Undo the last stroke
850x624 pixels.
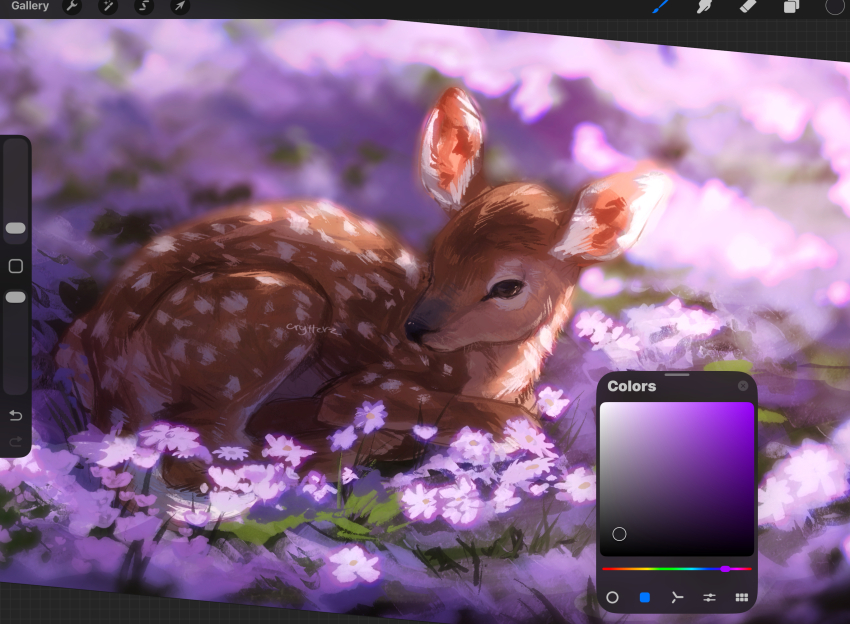click(x=14, y=415)
